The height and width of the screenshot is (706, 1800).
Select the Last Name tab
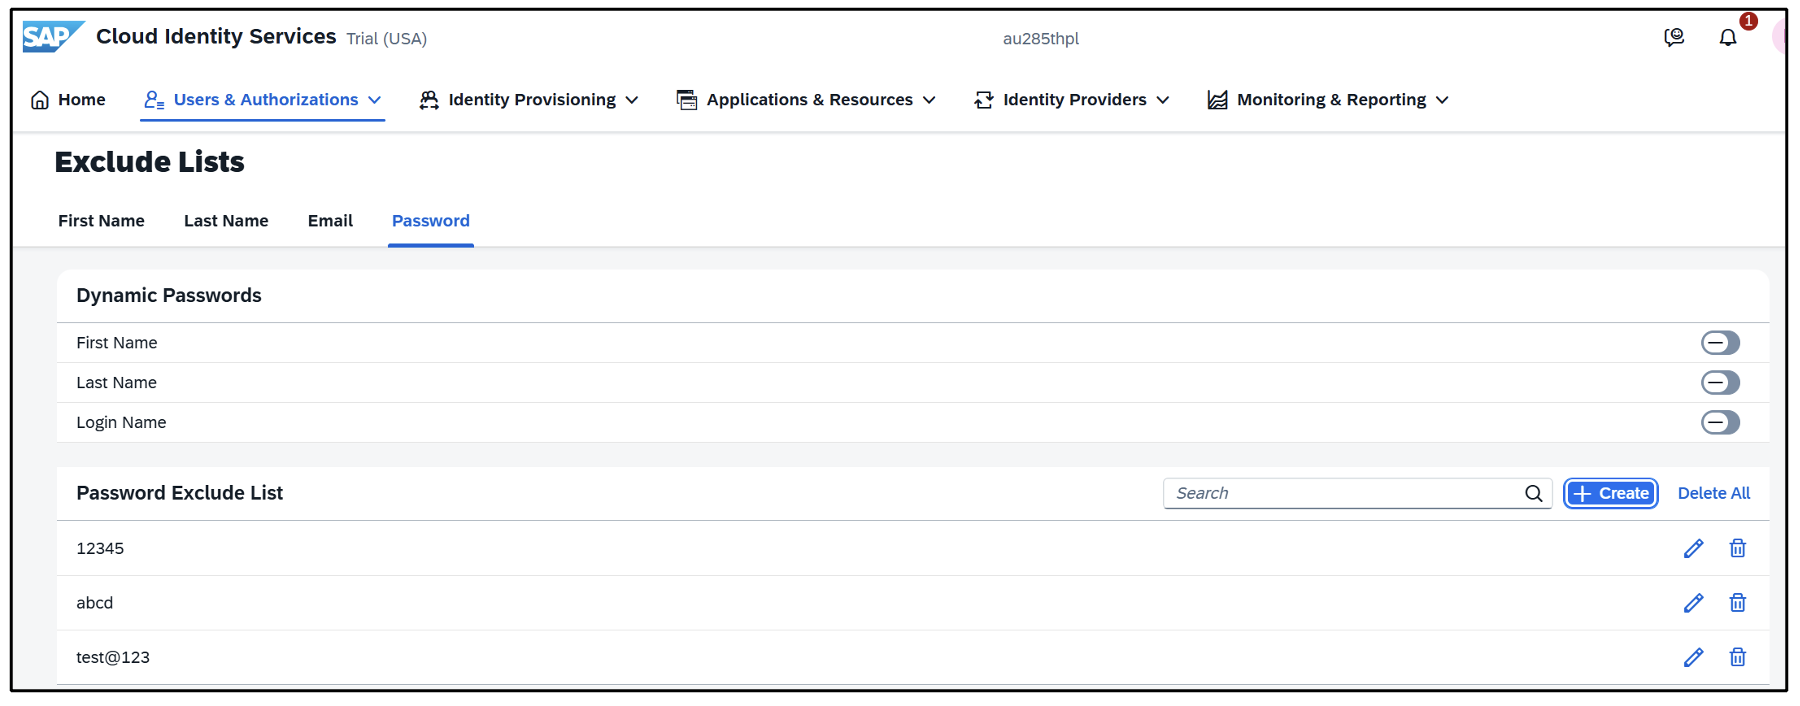coord(226,221)
